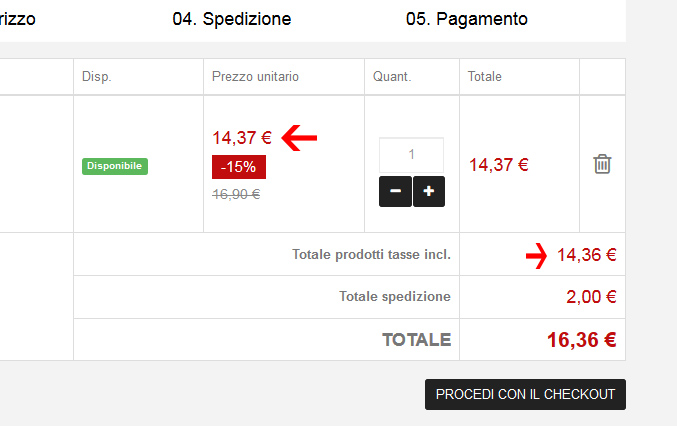Click the Disp. column header

96,77
